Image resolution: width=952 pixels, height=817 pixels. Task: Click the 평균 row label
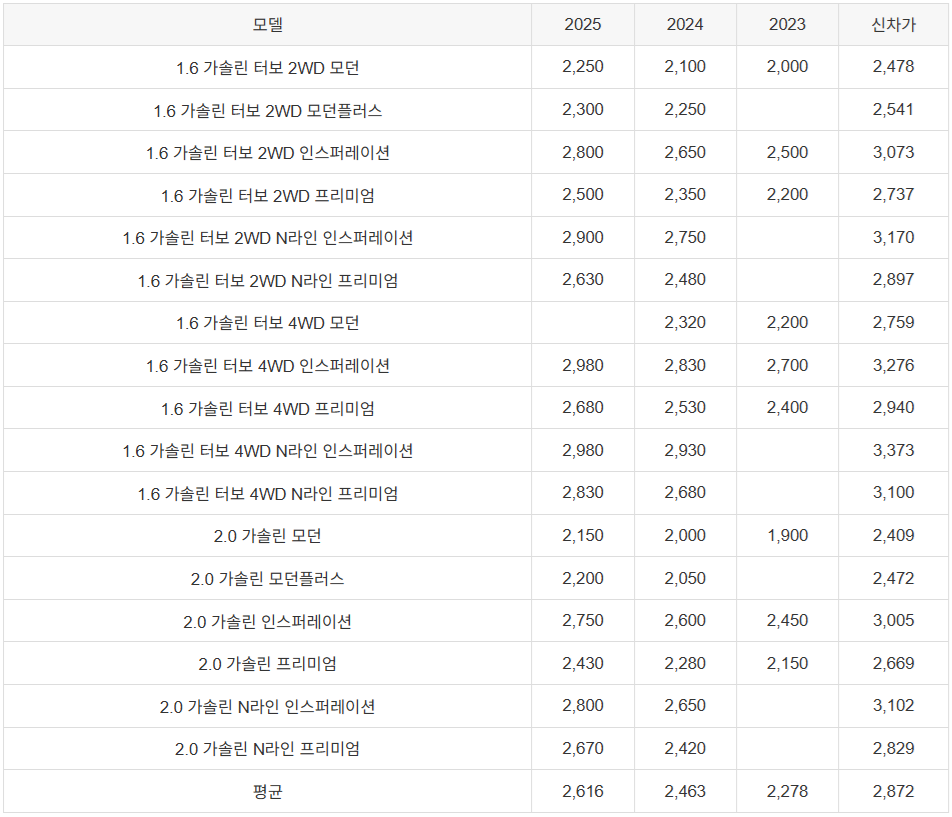coord(268,792)
